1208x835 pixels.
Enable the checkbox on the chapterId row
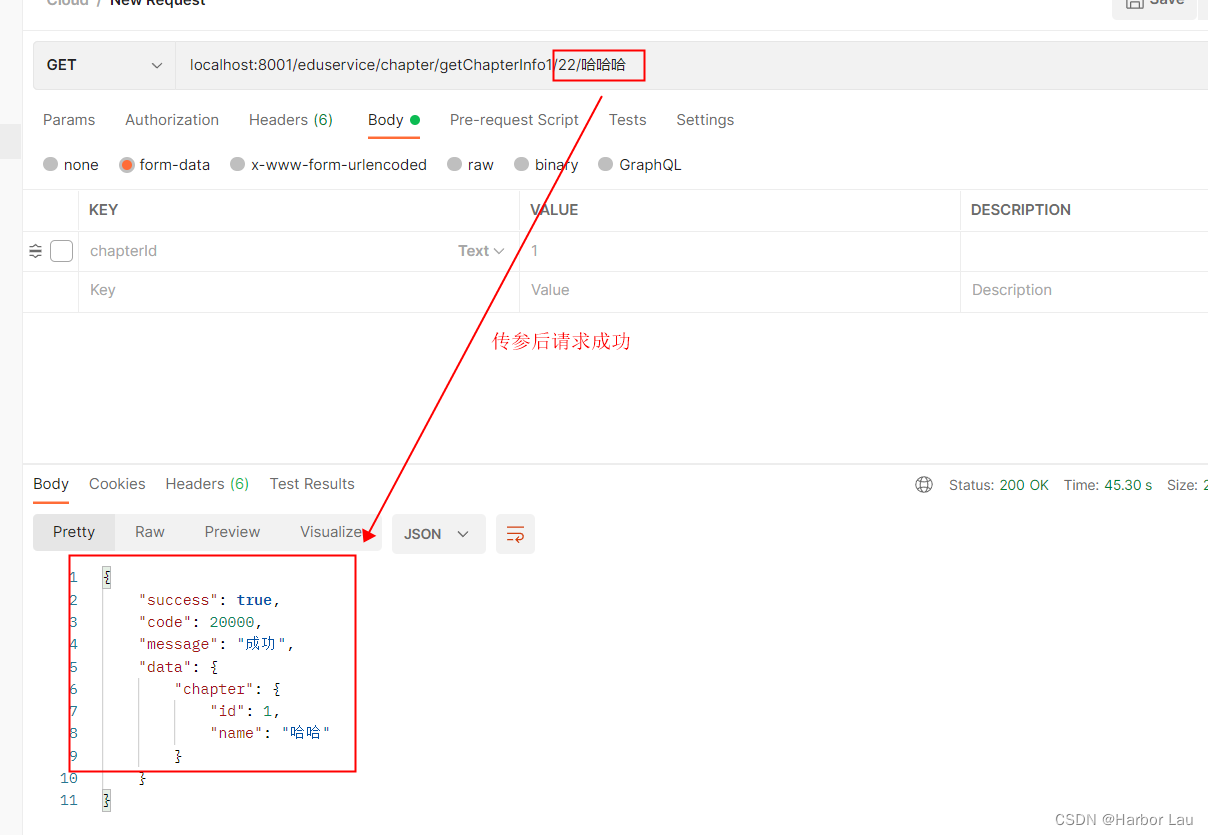point(61,251)
